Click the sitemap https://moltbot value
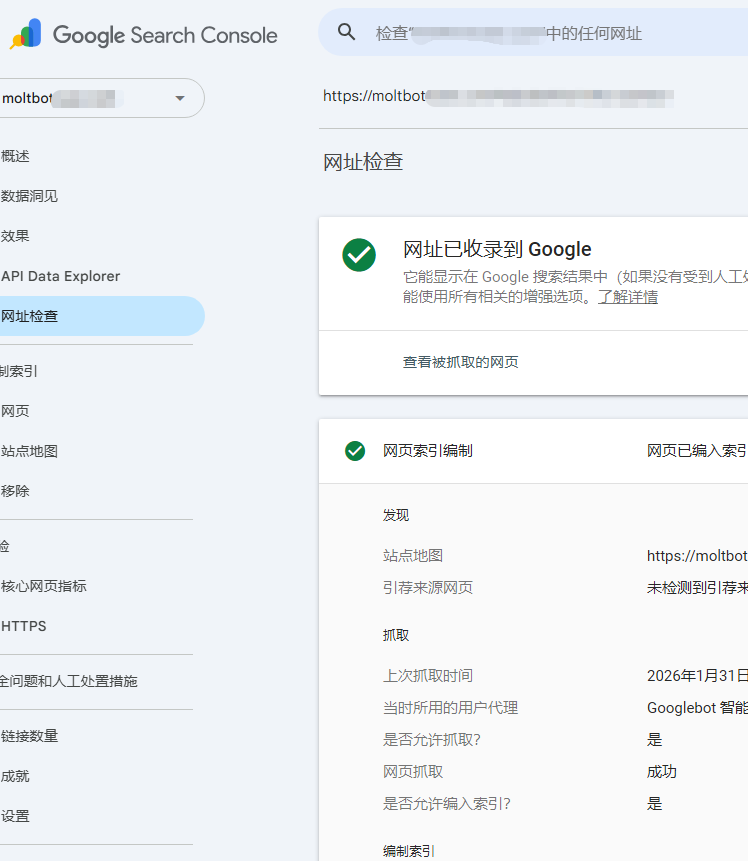The width and height of the screenshot is (748, 861). pos(697,556)
